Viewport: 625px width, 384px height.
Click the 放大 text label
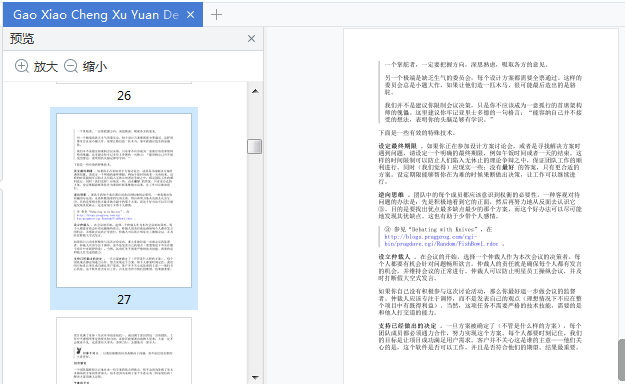[46, 67]
